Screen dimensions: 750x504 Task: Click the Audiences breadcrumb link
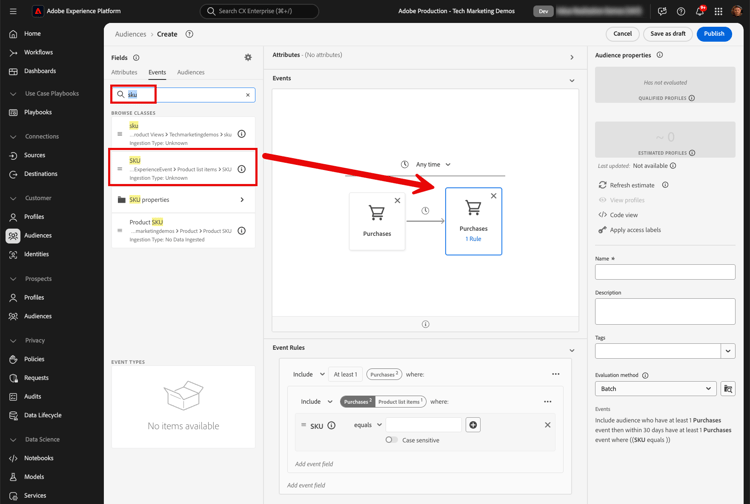click(x=130, y=34)
